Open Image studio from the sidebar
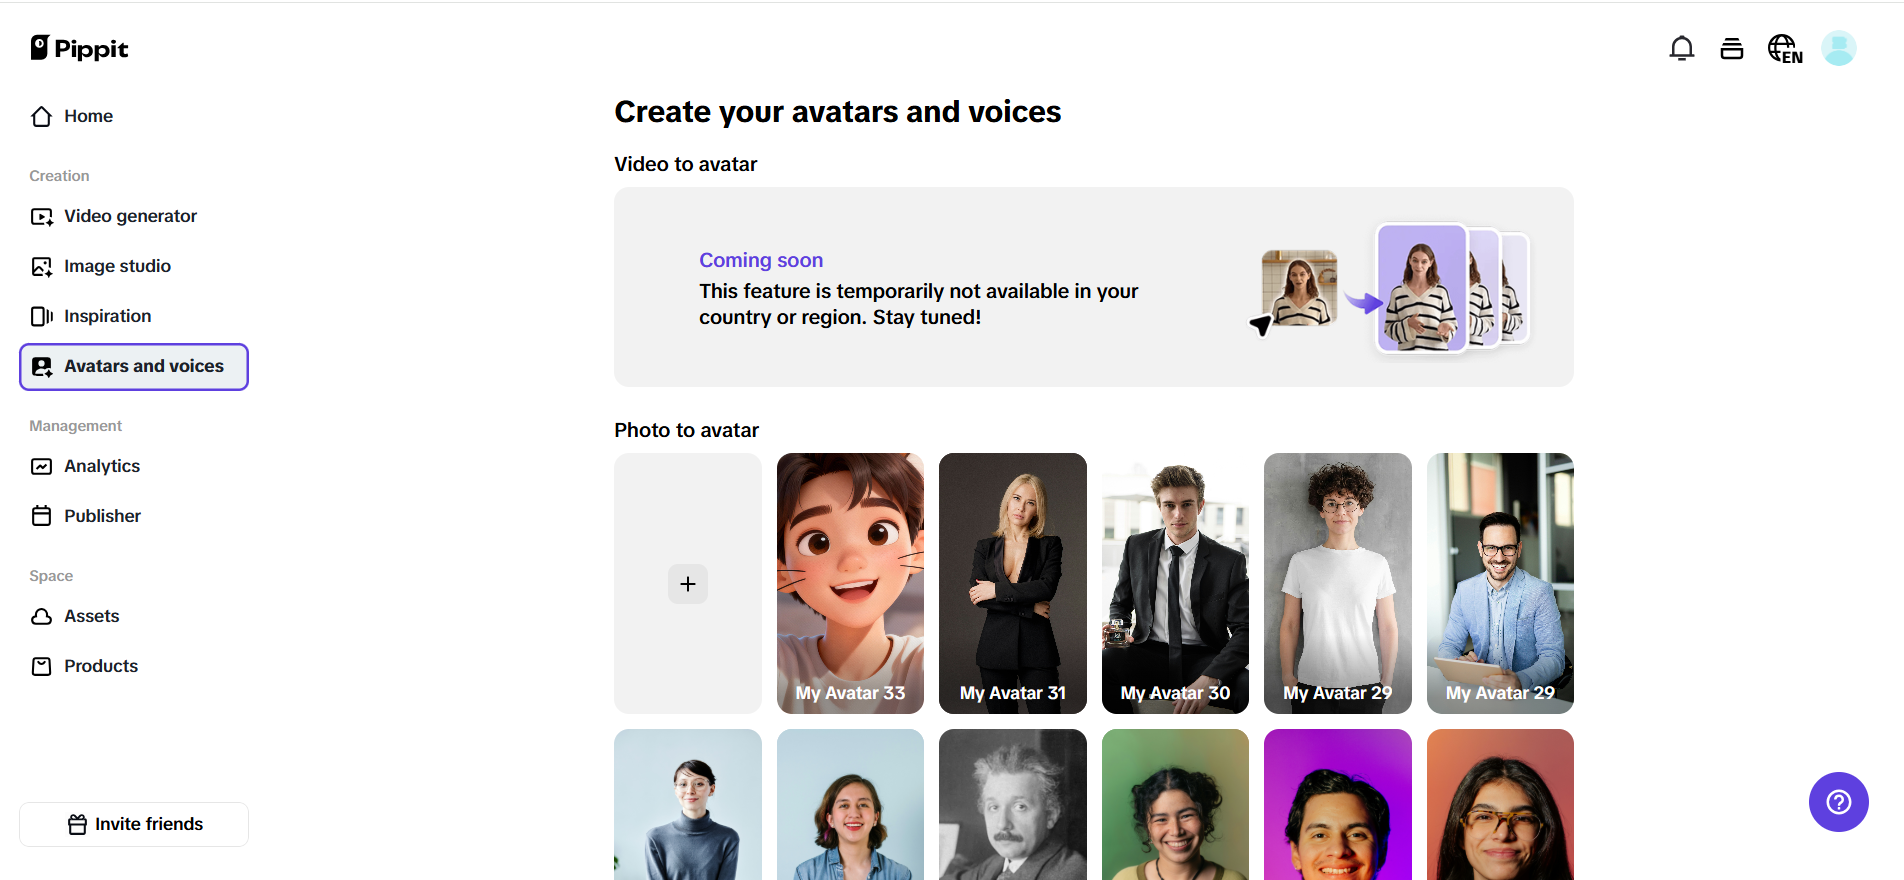The width and height of the screenshot is (1904, 880). click(x=117, y=266)
